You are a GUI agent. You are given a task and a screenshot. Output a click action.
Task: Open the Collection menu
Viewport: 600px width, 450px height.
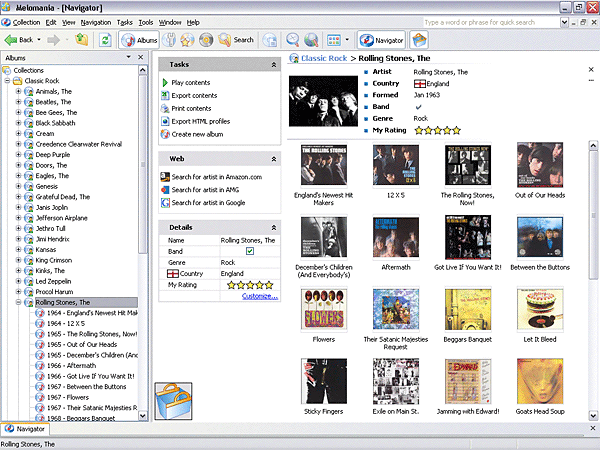26,21
